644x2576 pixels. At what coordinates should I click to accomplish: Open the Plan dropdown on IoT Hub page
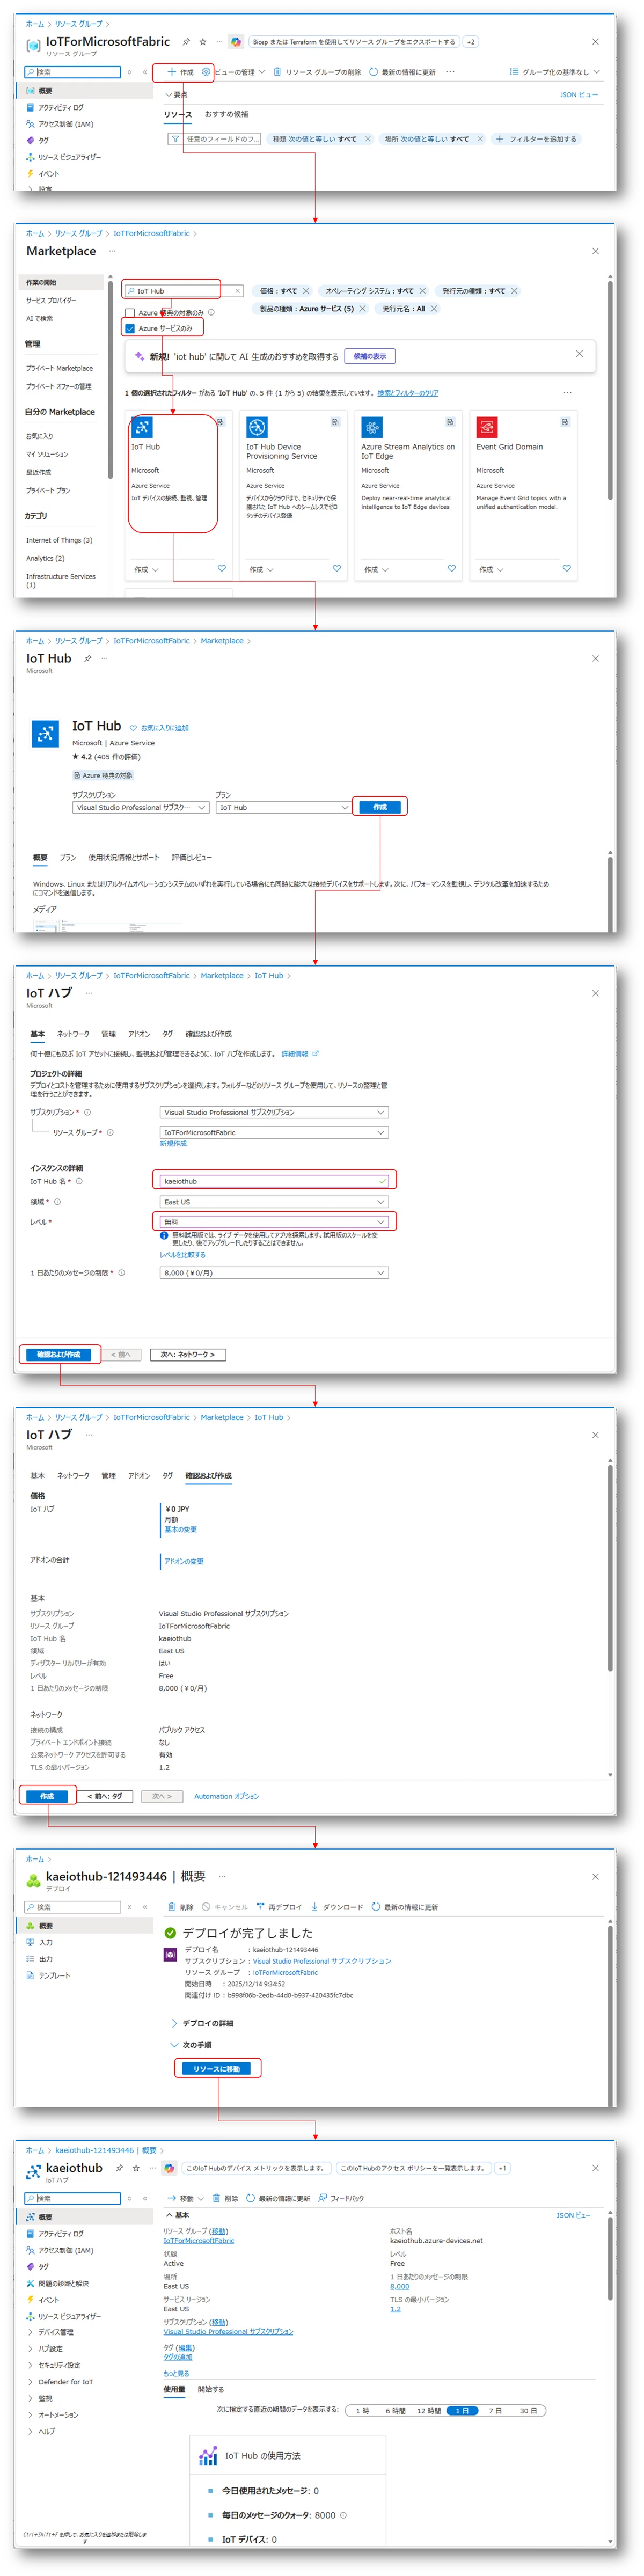click(283, 807)
